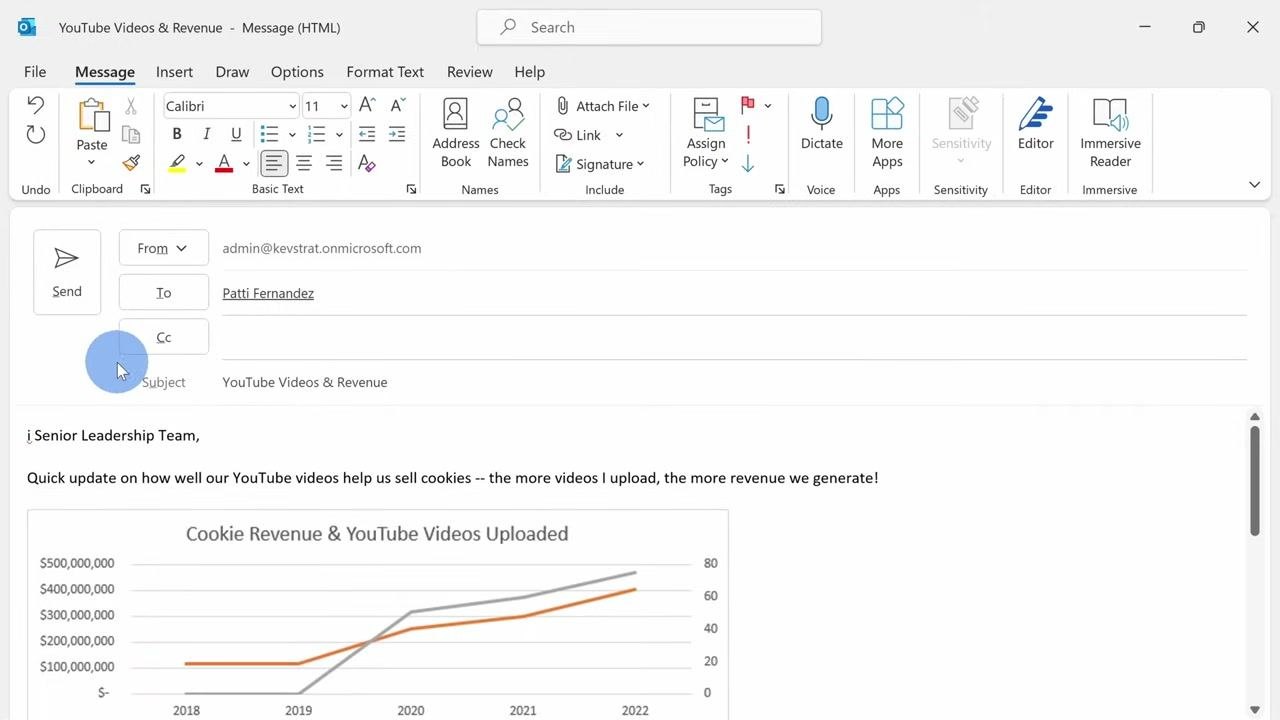
Task: Switch to the Insert tab
Action: click(174, 72)
